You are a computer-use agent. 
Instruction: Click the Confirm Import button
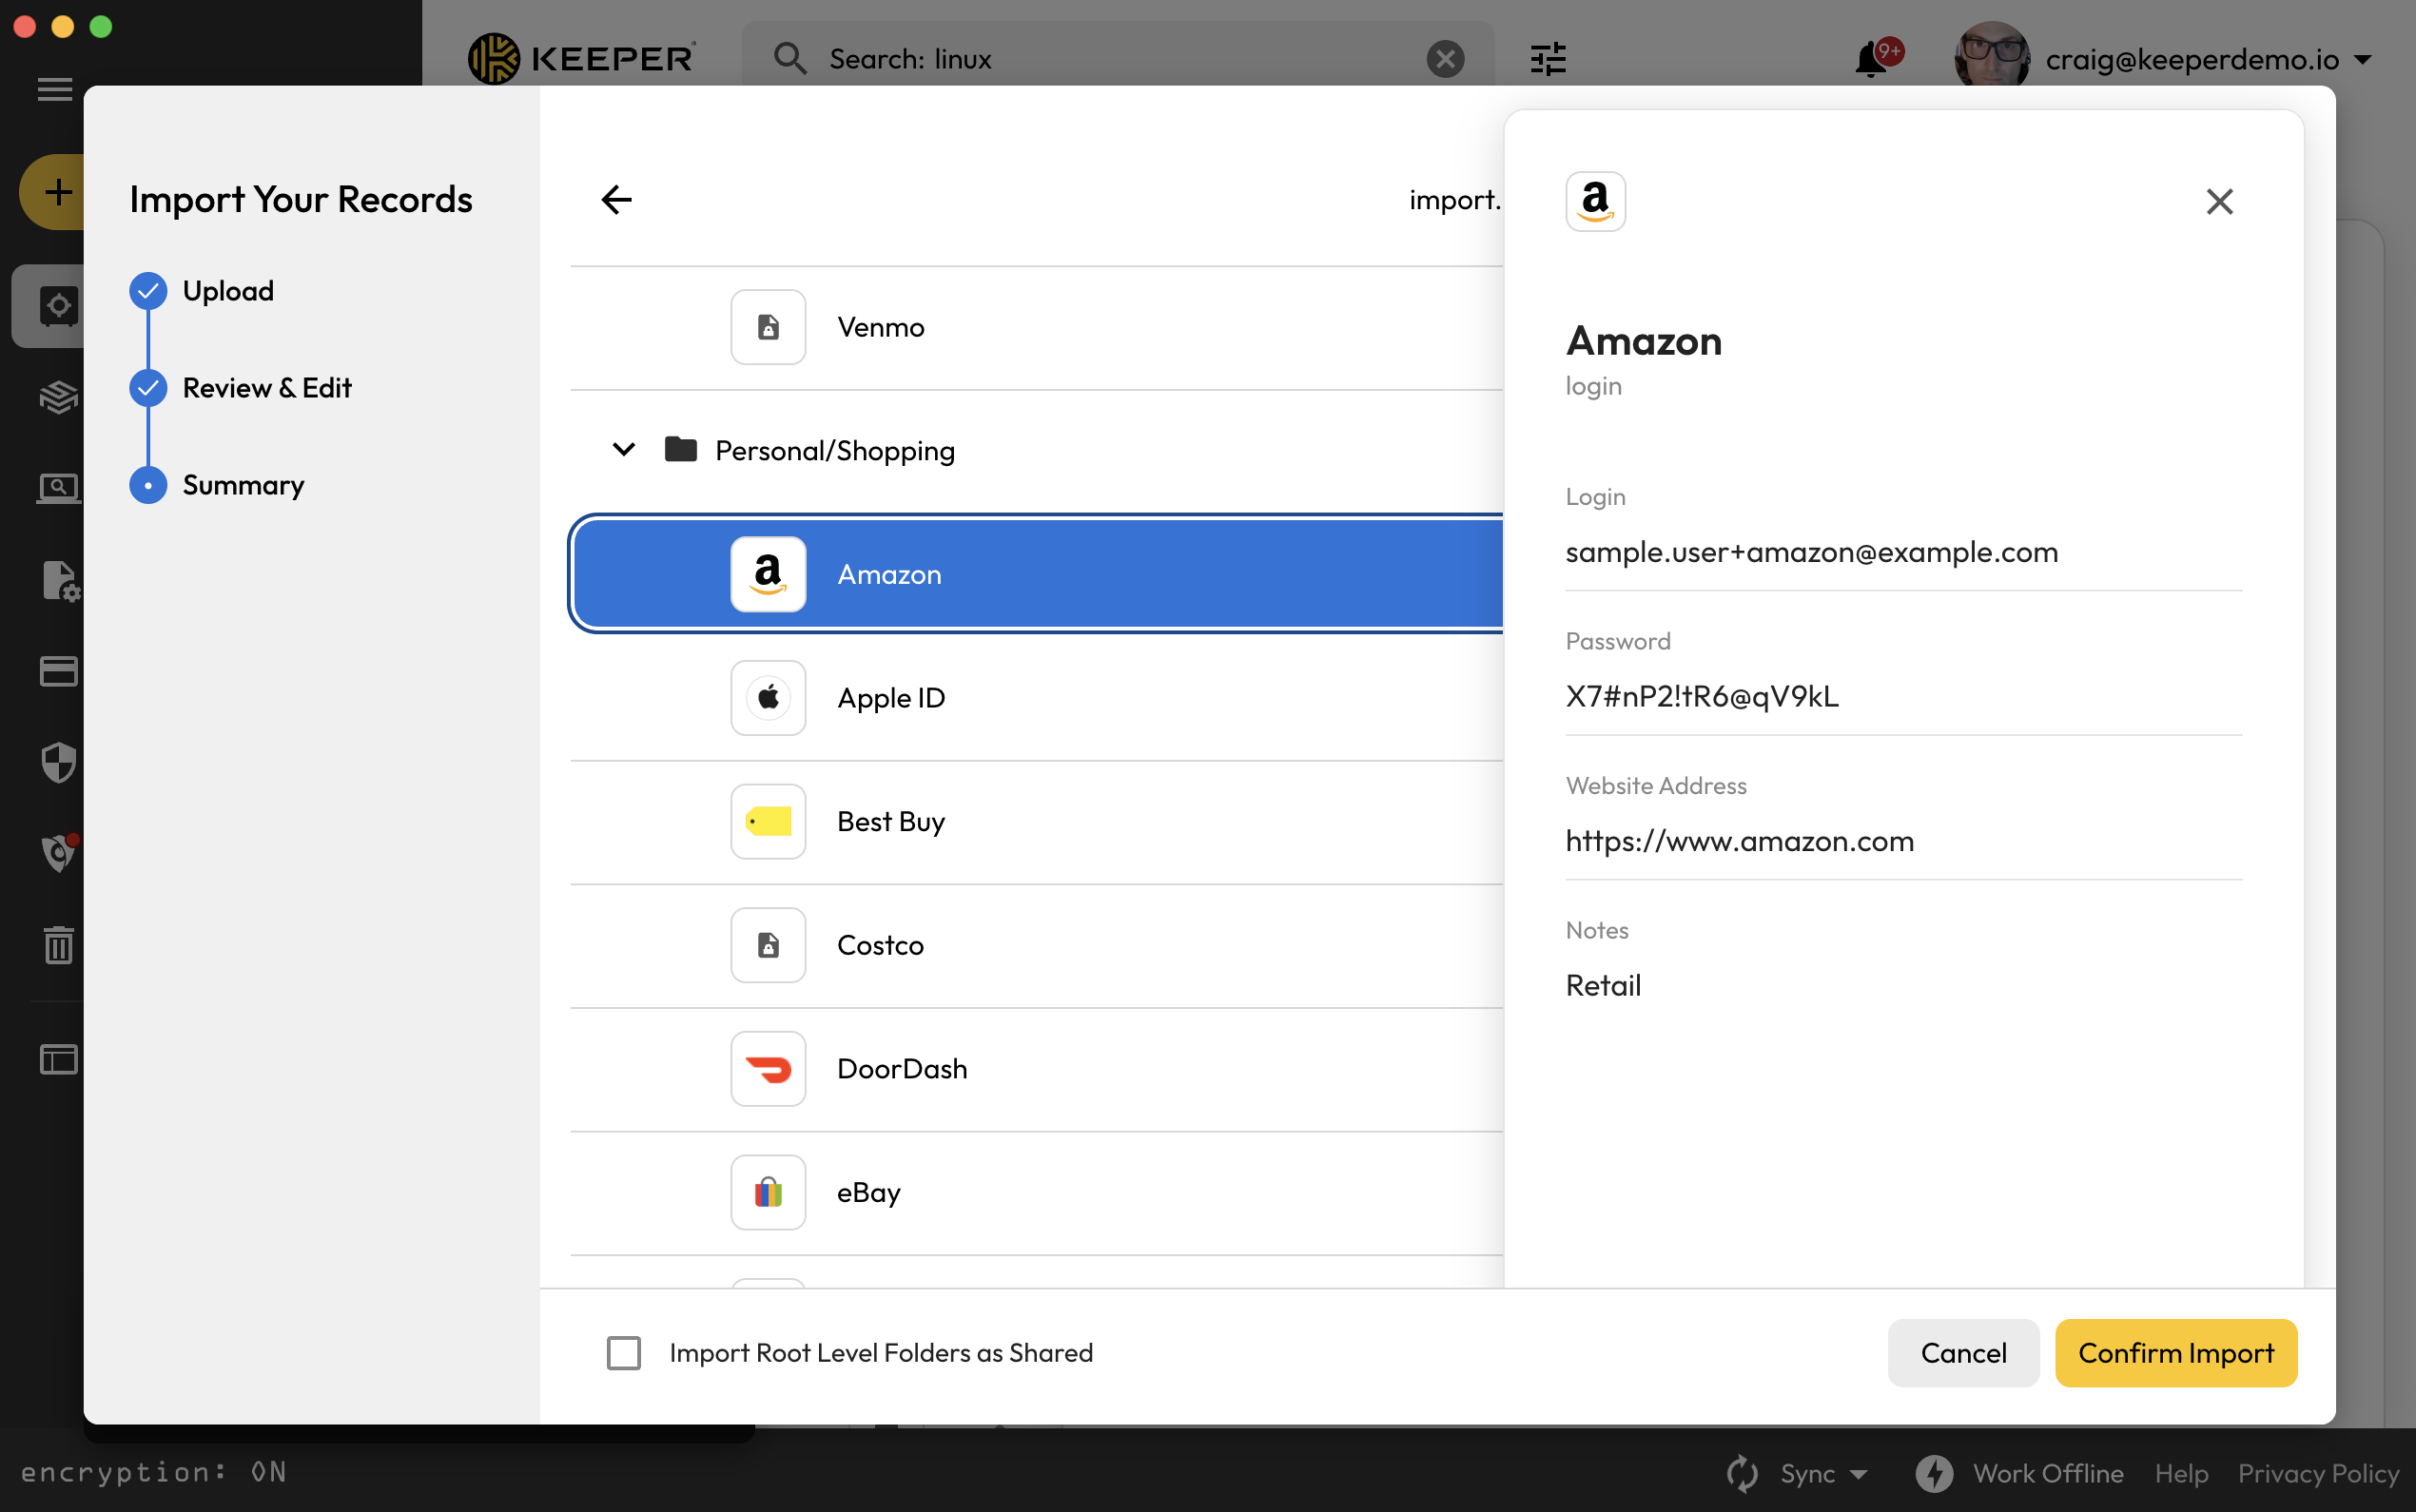[x=2175, y=1353]
